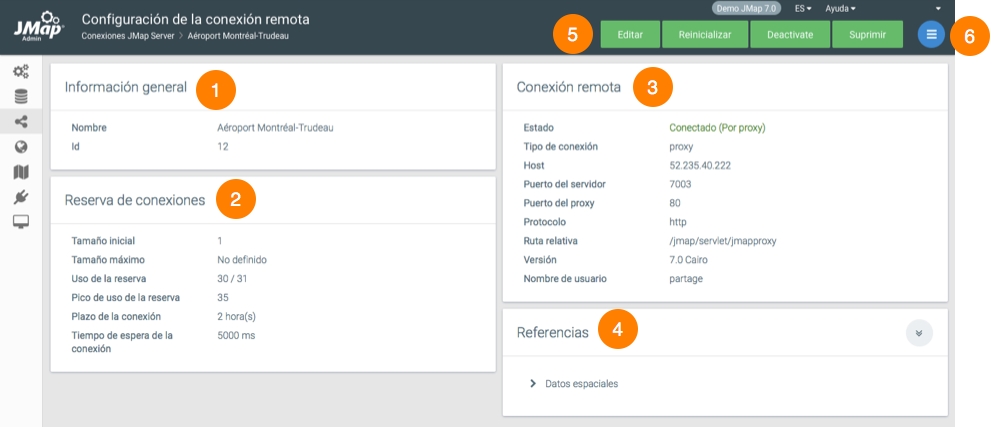Image resolution: width=994 pixels, height=427 pixels.
Task: Open the blue hamburger menu button
Action: (931, 35)
